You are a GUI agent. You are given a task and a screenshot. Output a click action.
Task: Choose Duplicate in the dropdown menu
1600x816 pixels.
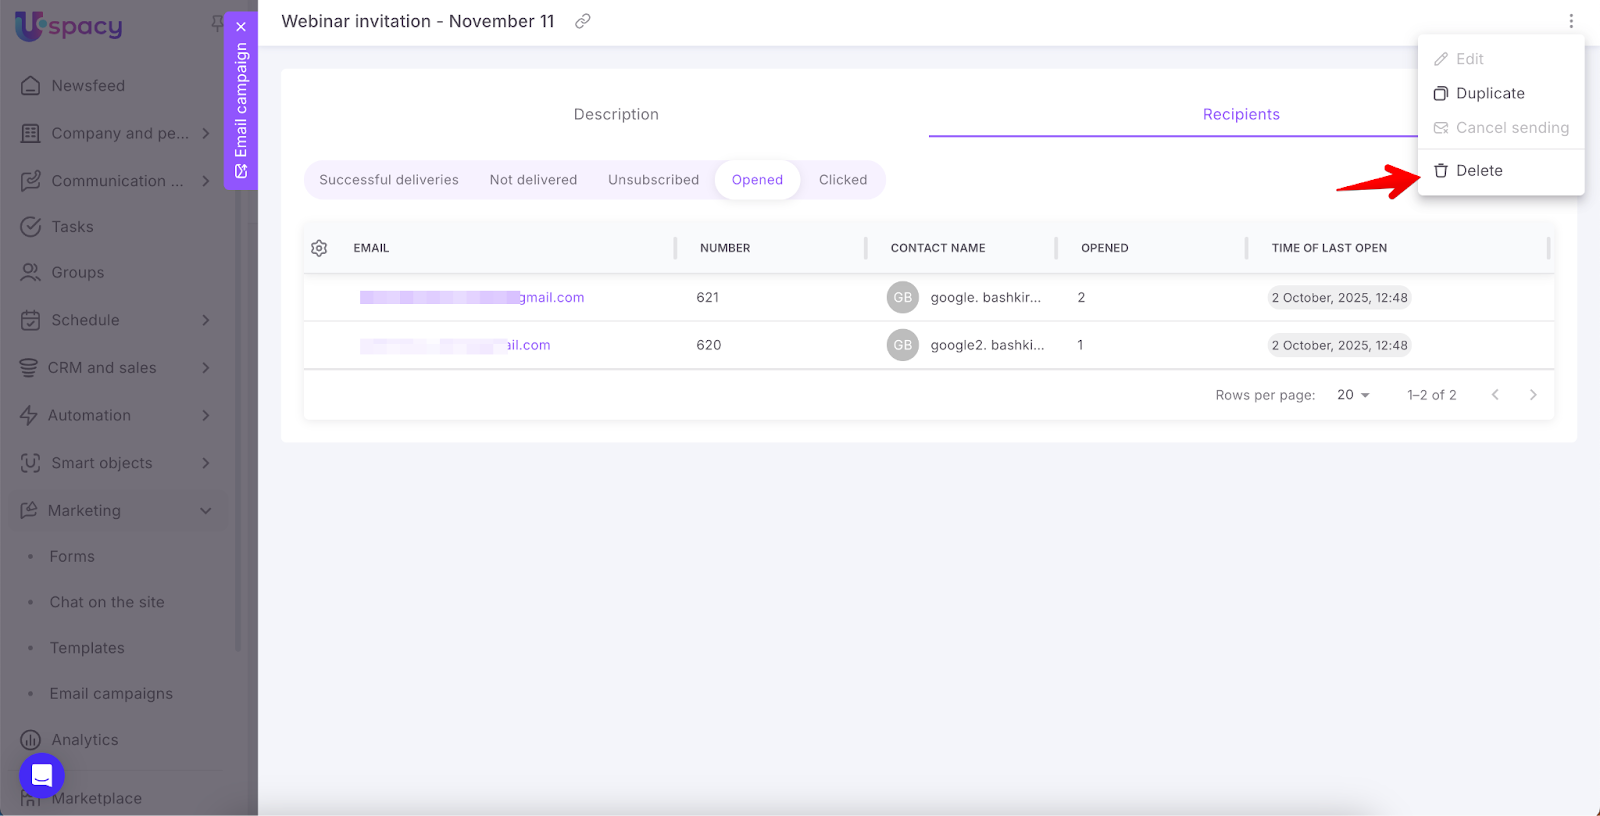[1489, 94]
